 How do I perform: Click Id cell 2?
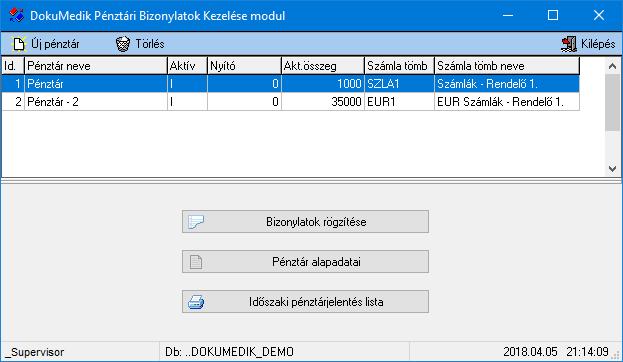click(13, 102)
